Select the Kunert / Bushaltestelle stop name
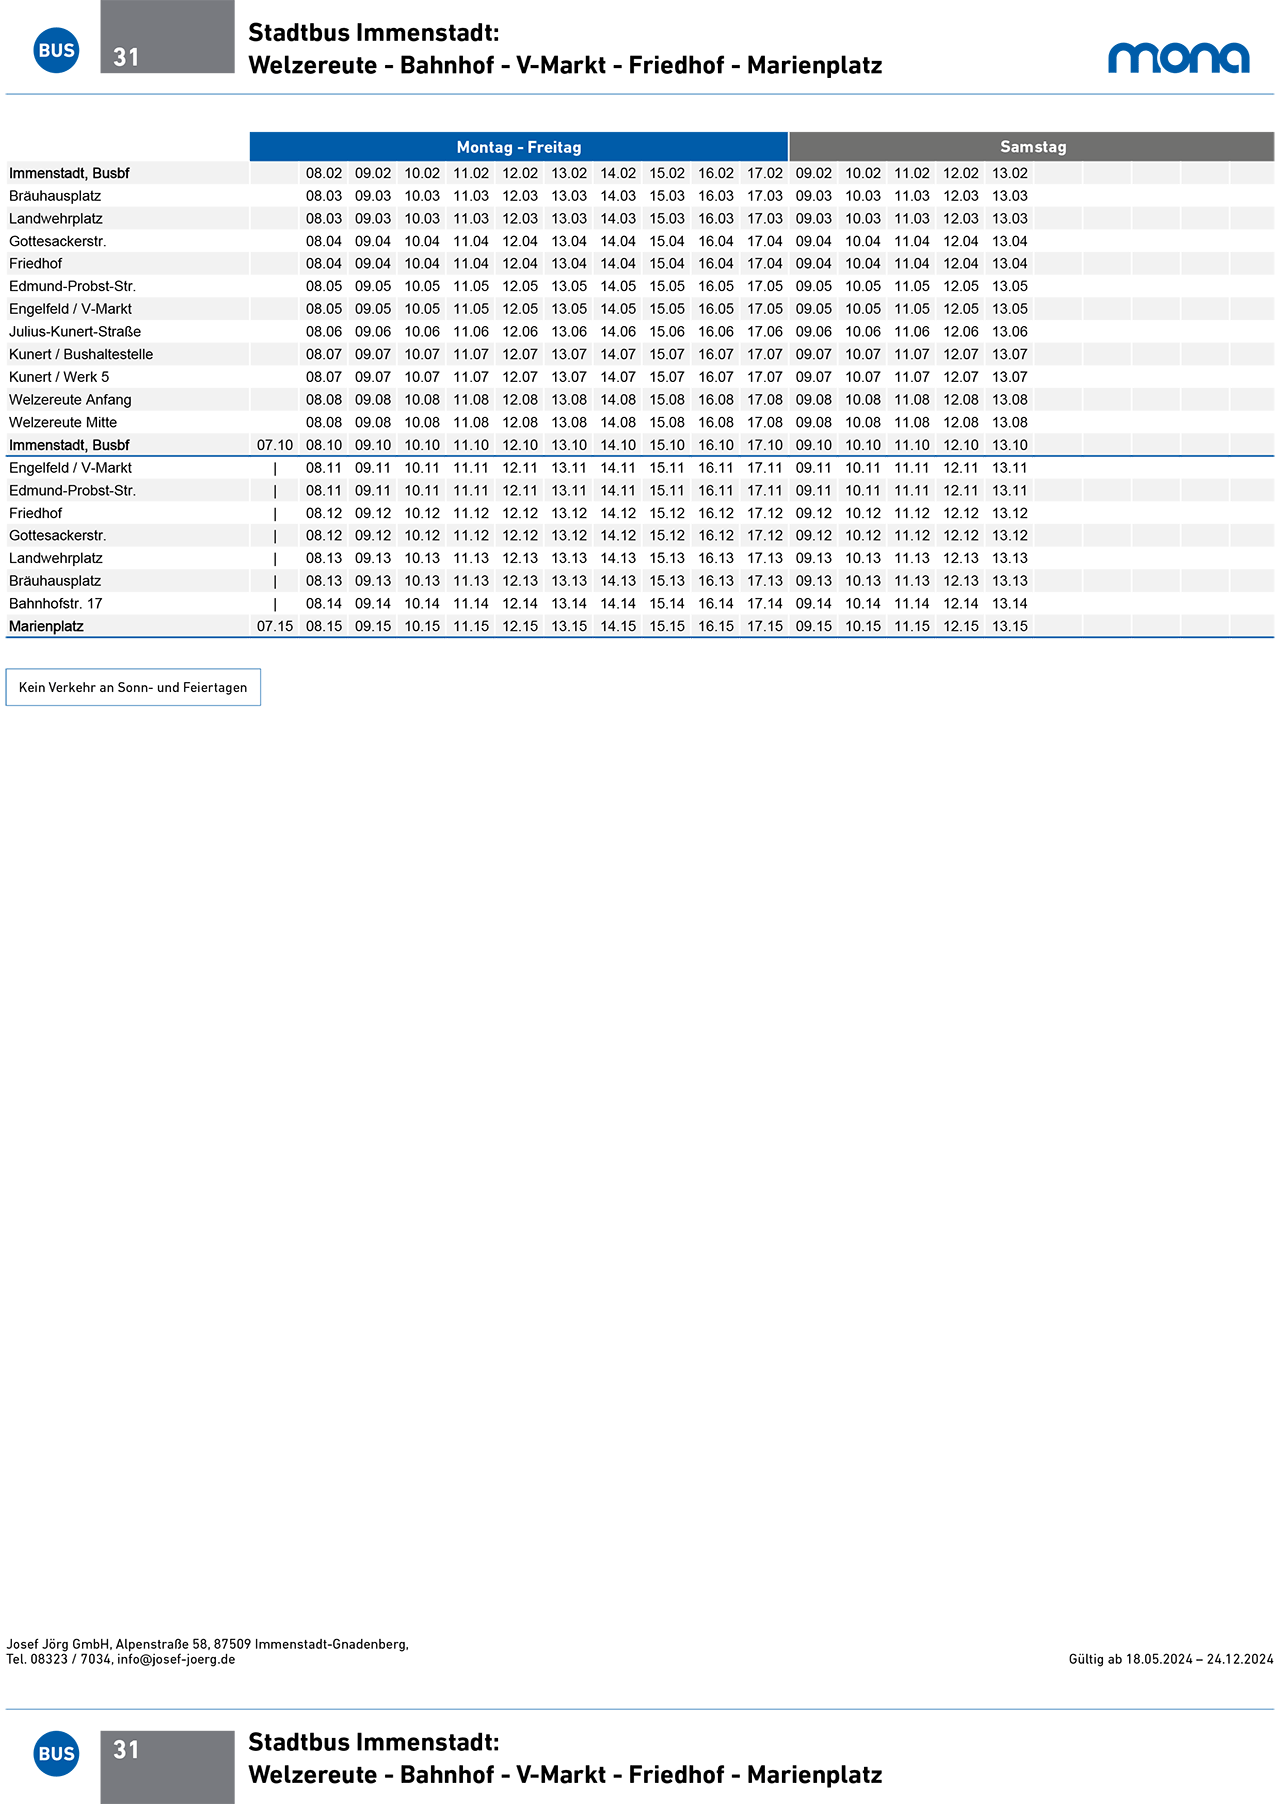 point(81,354)
